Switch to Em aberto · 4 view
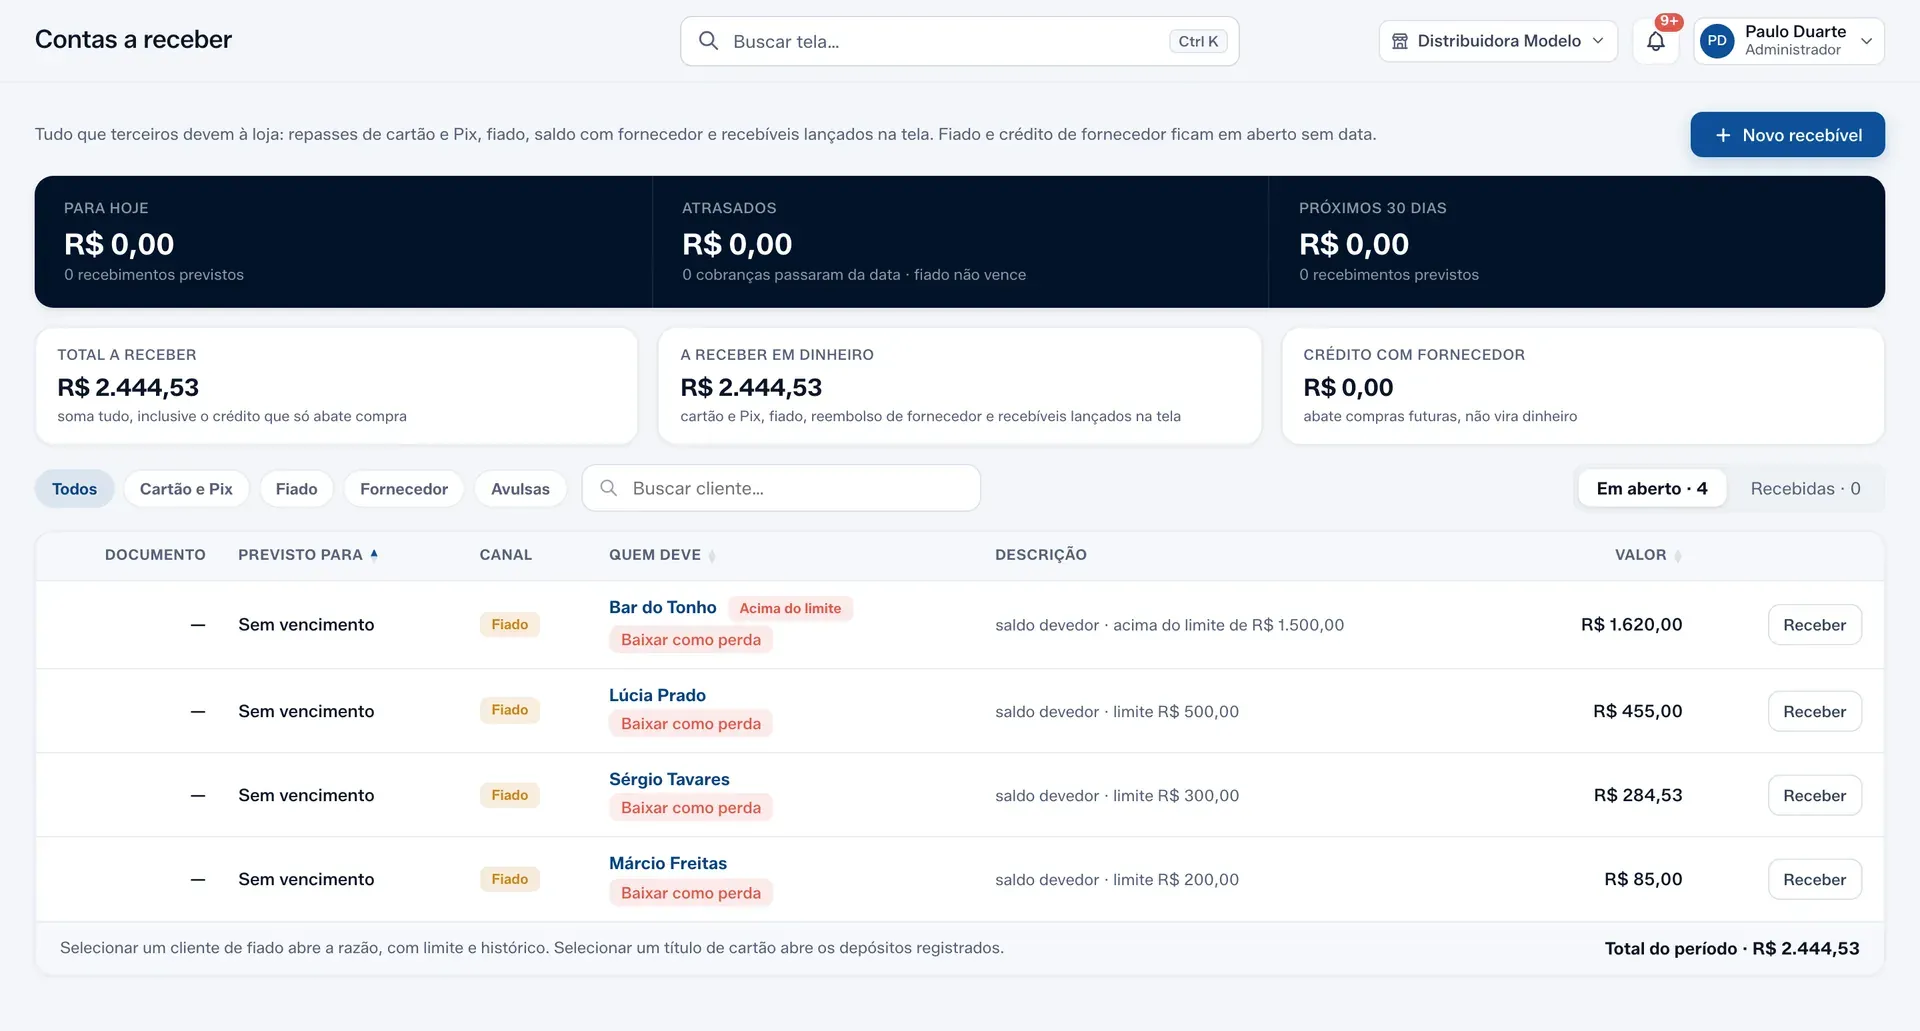Viewport: 1920px width, 1031px height. [x=1652, y=488]
